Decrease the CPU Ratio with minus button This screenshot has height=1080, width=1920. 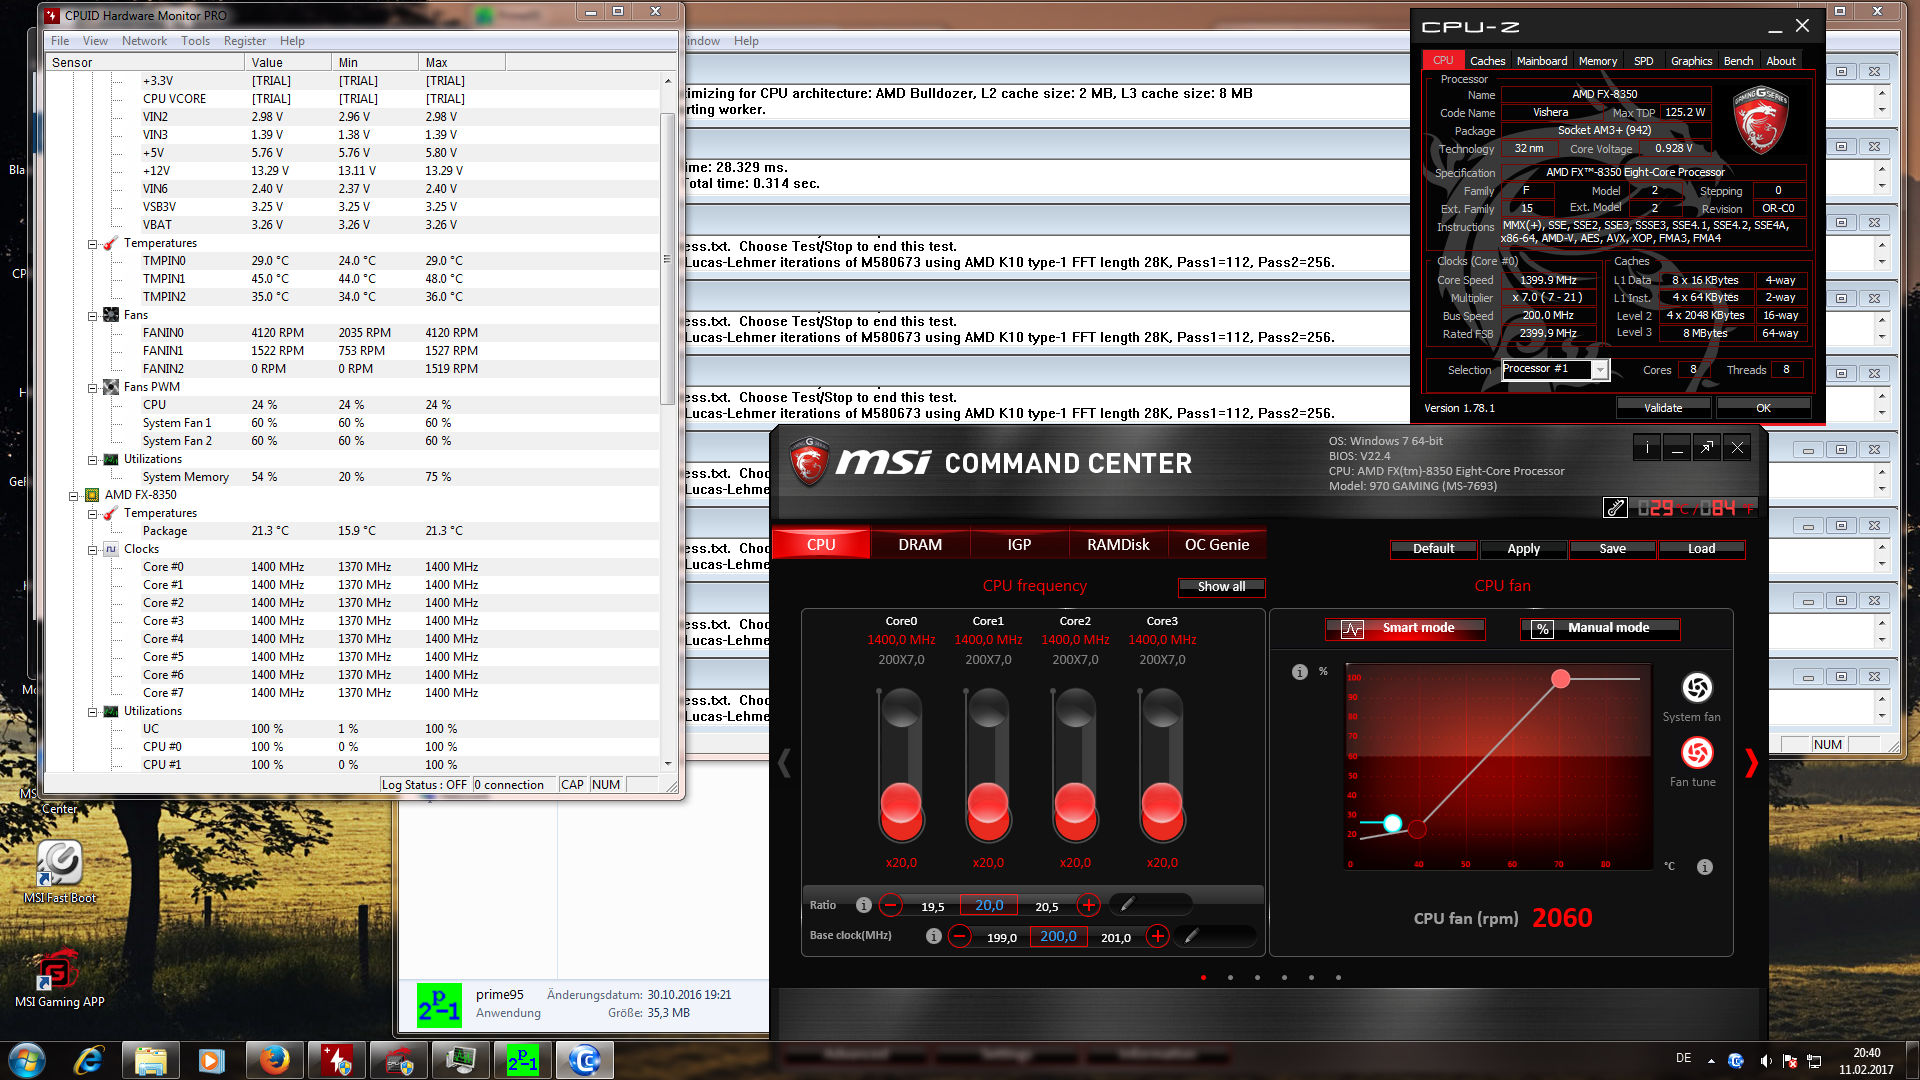pos(890,906)
